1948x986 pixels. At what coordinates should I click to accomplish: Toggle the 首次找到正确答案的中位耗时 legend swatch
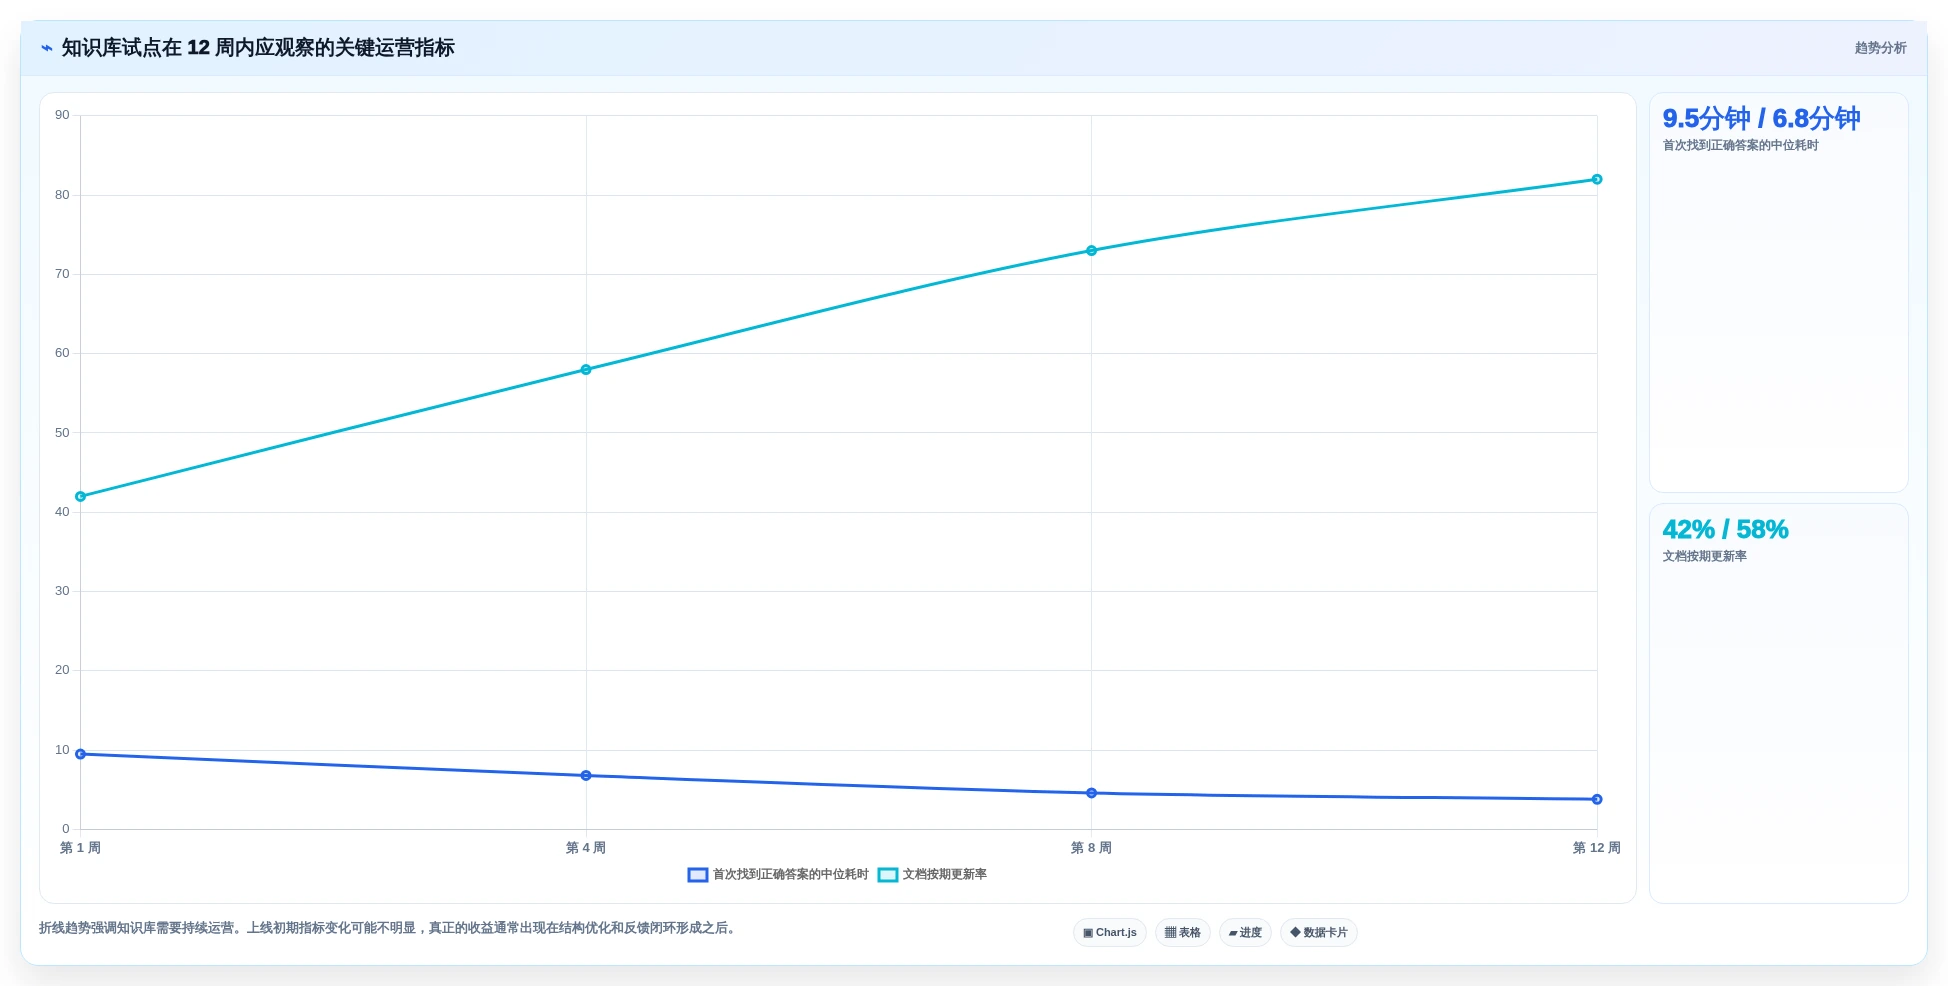pyautogui.click(x=698, y=875)
